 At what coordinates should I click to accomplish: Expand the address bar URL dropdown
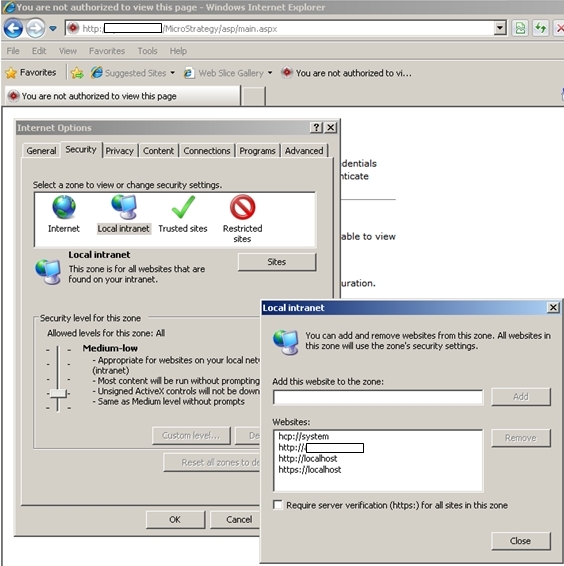[500, 28]
